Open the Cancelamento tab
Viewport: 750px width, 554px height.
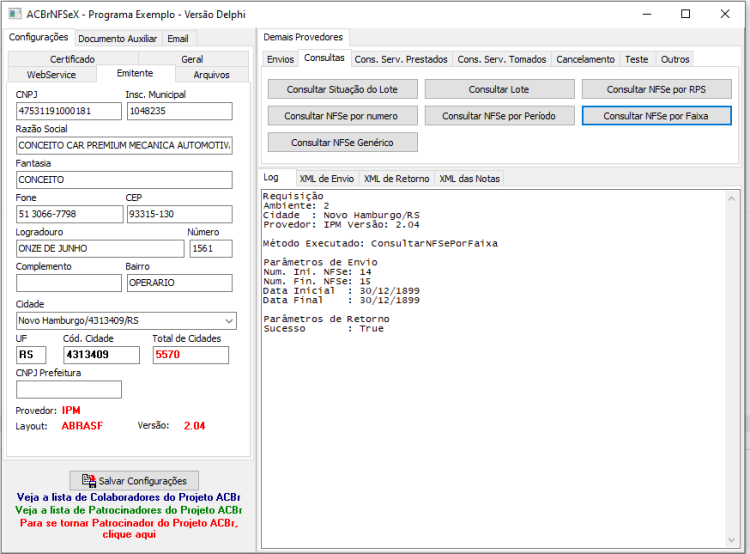pos(585,59)
